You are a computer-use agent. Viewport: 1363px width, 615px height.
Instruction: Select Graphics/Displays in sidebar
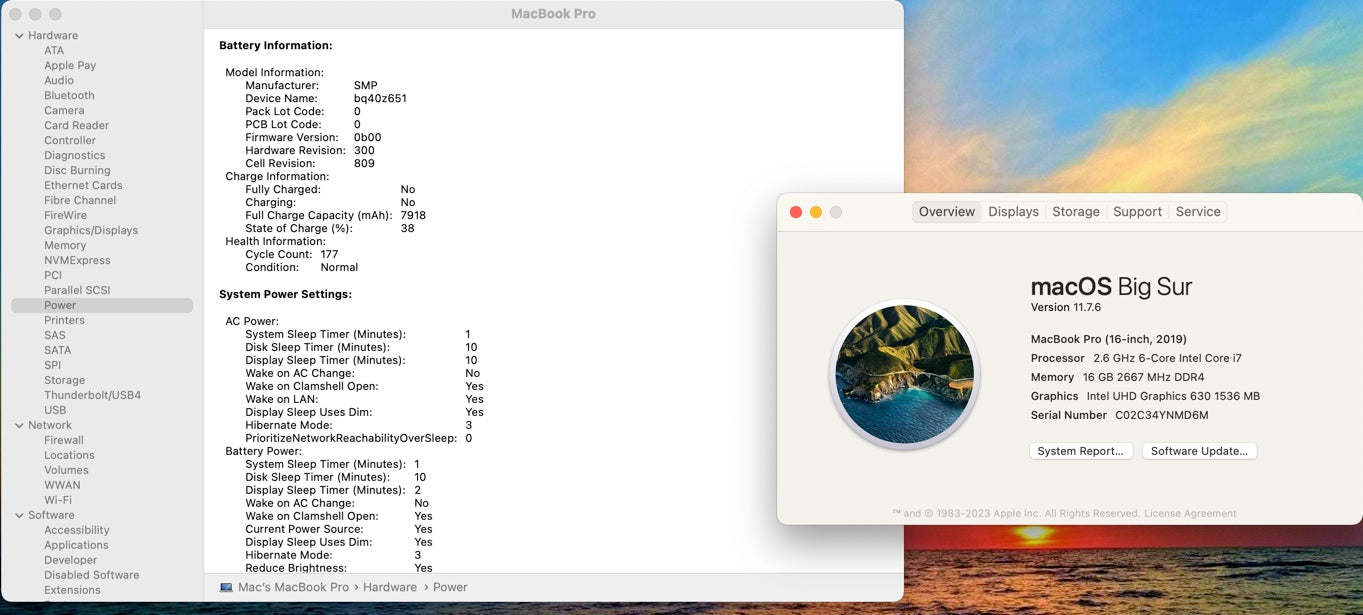click(91, 230)
